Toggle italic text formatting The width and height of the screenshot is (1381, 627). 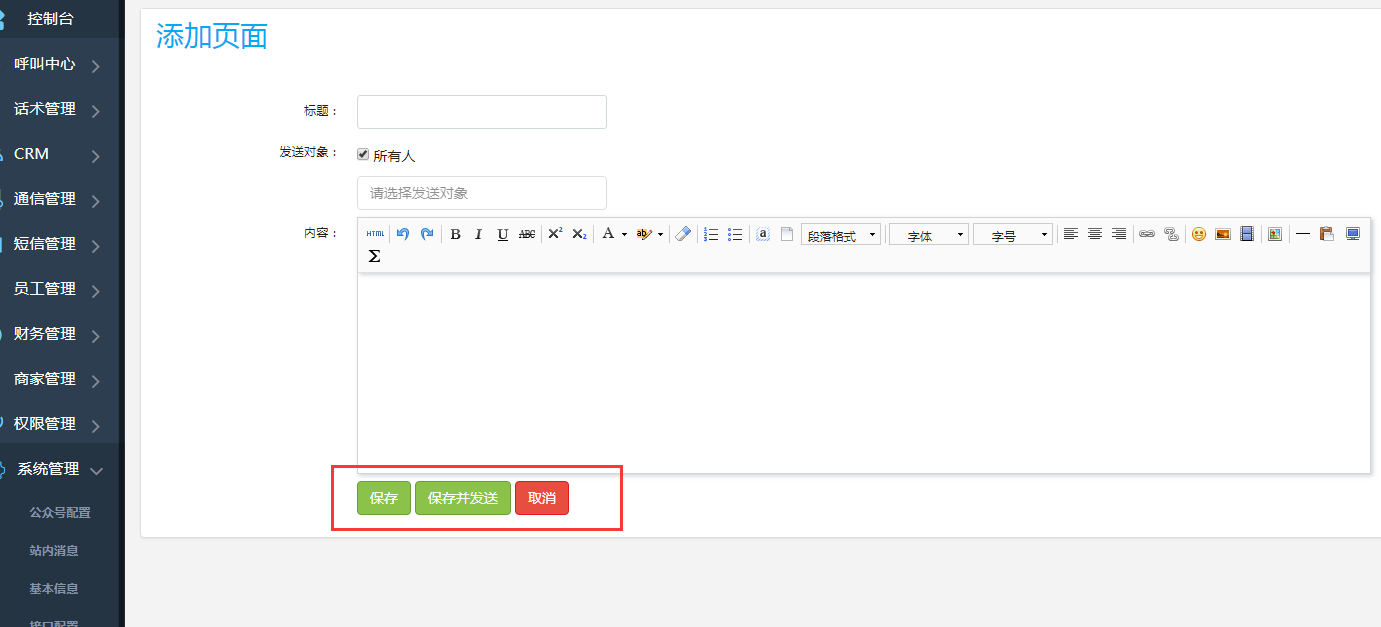(478, 234)
